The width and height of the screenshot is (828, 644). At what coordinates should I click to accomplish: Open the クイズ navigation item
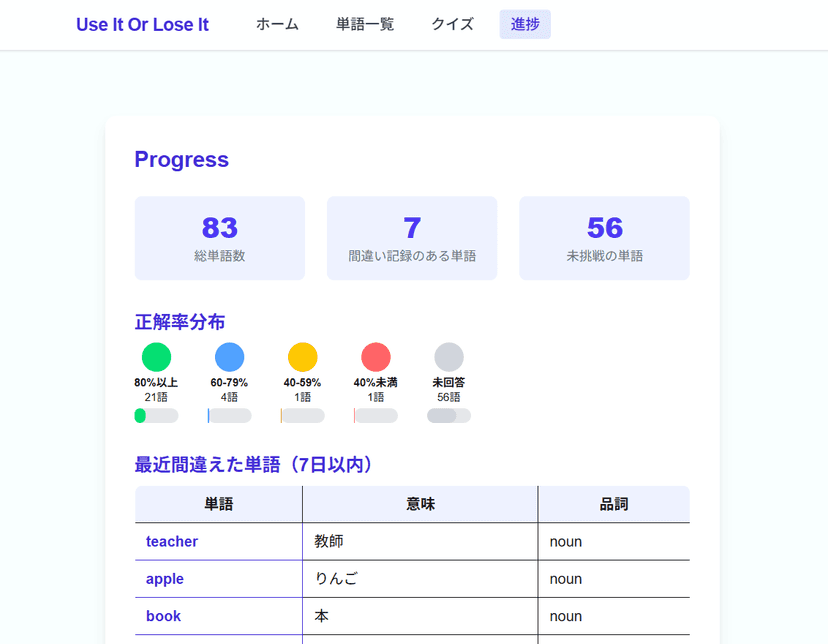coord(452,24)
